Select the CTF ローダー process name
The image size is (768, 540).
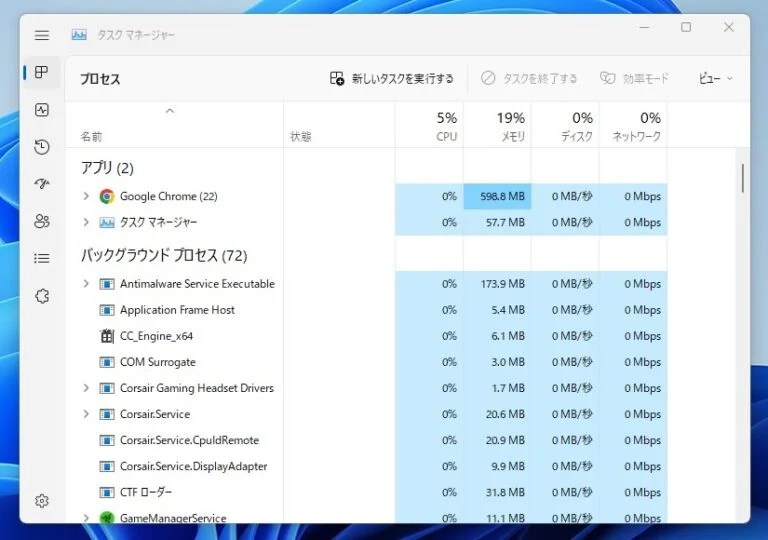[146, 492]
